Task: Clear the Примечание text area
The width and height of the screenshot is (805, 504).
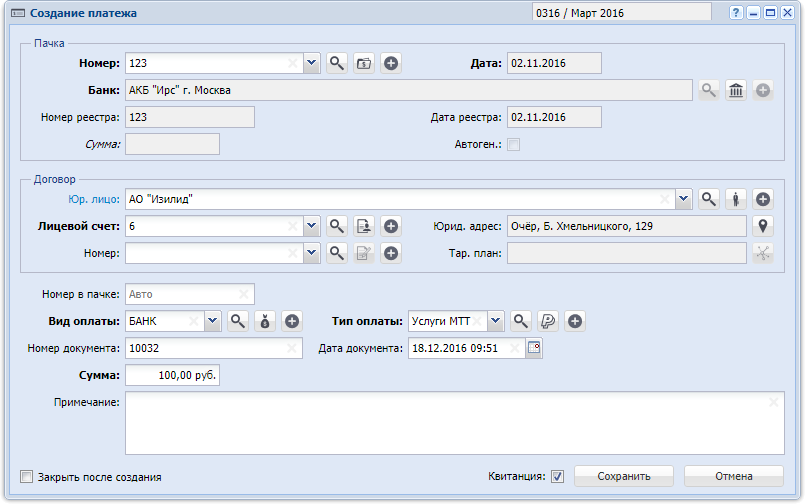Action: (x=774, y=402)
